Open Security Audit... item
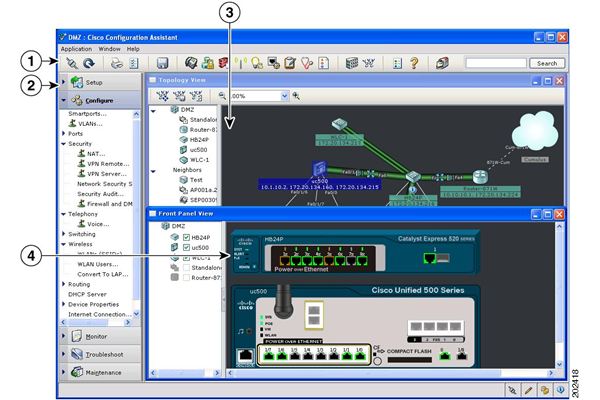Image resolution: width=600 pixels, height=400 pixels. [x=100, y=194]
